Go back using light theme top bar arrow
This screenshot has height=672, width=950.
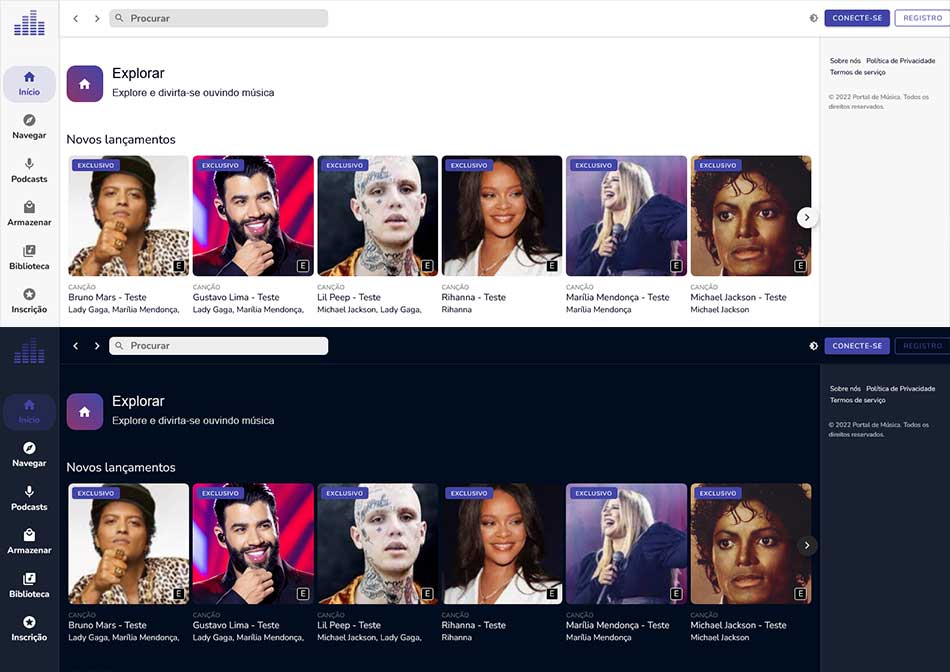[x=76, y=18]
